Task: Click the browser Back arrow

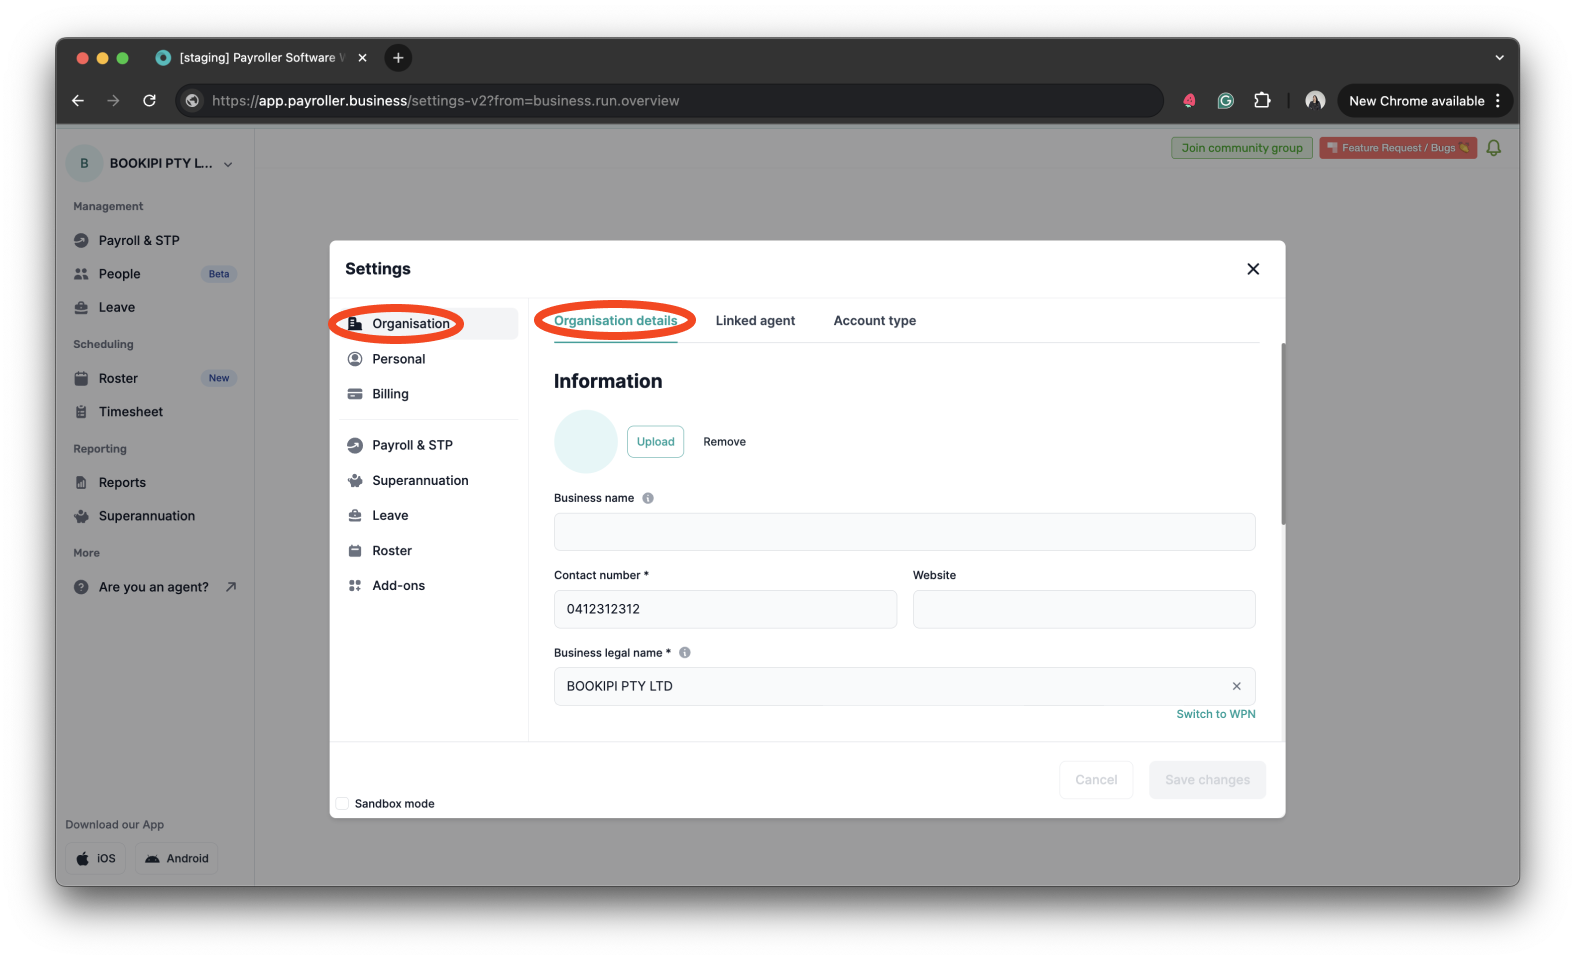Action: tap(78, 100)
